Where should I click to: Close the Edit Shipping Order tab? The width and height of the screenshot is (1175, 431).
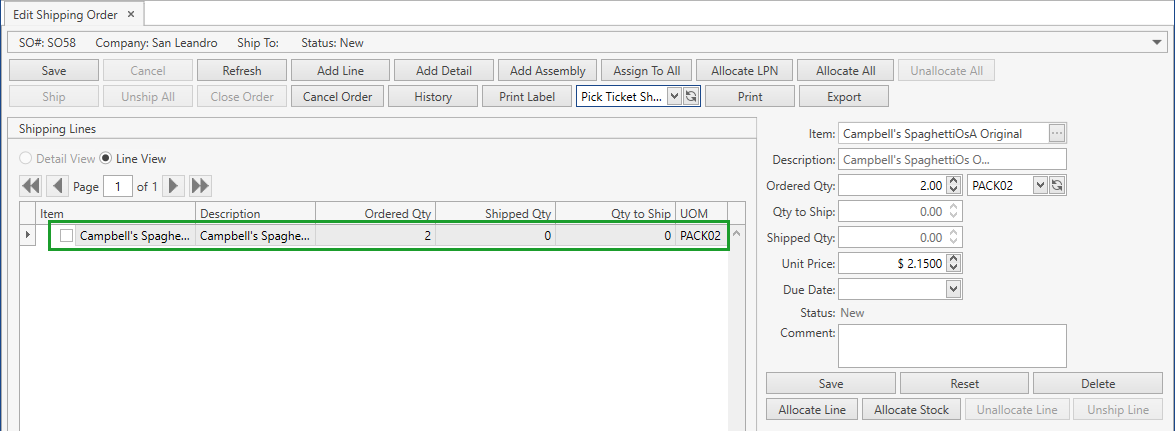pyautogui.click(x=131, y=15)
